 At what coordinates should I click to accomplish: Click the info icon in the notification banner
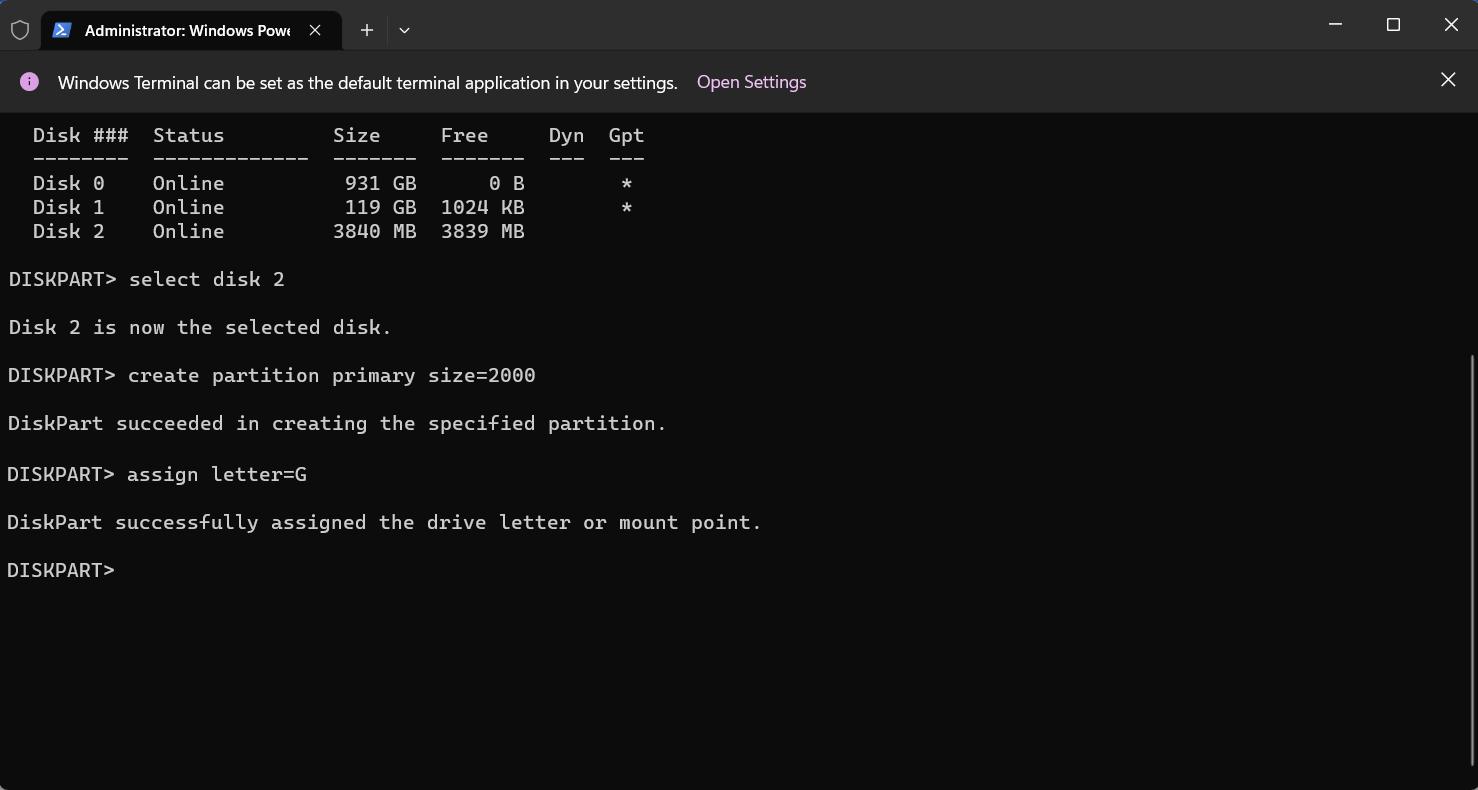click(29, 81)
